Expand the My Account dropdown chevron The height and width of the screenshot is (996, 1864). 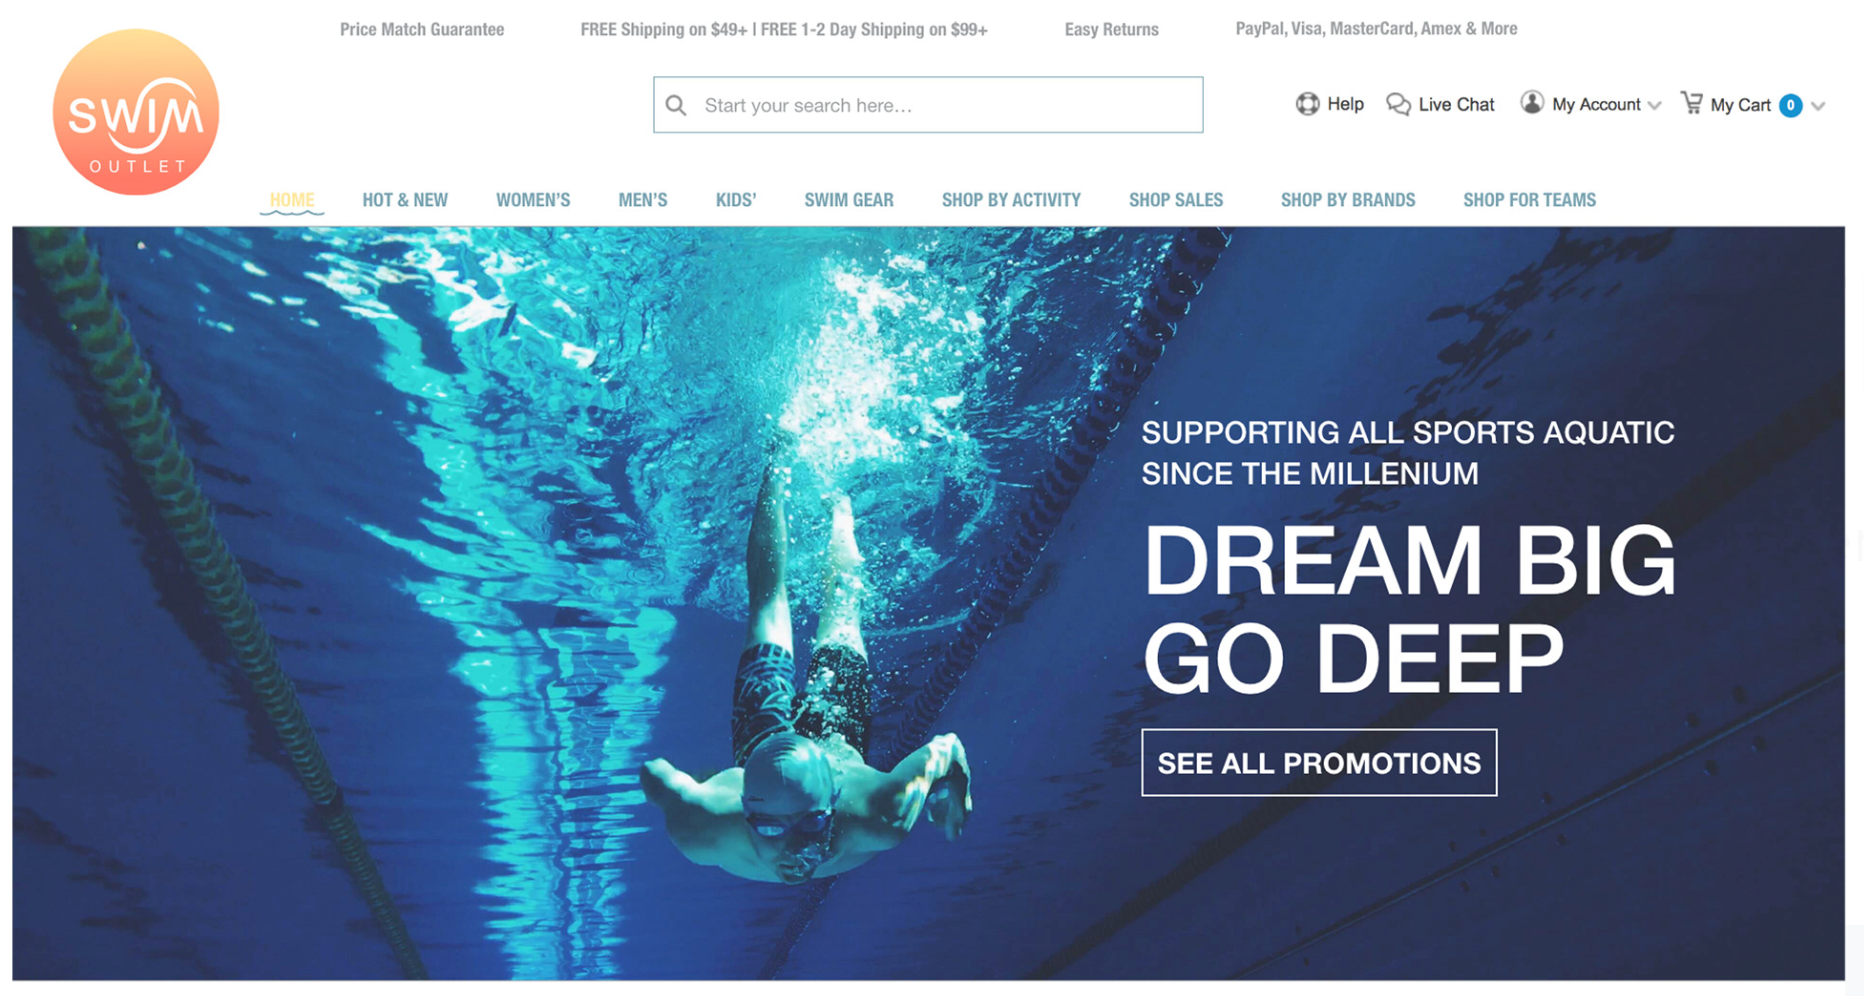coord(1654,105)
